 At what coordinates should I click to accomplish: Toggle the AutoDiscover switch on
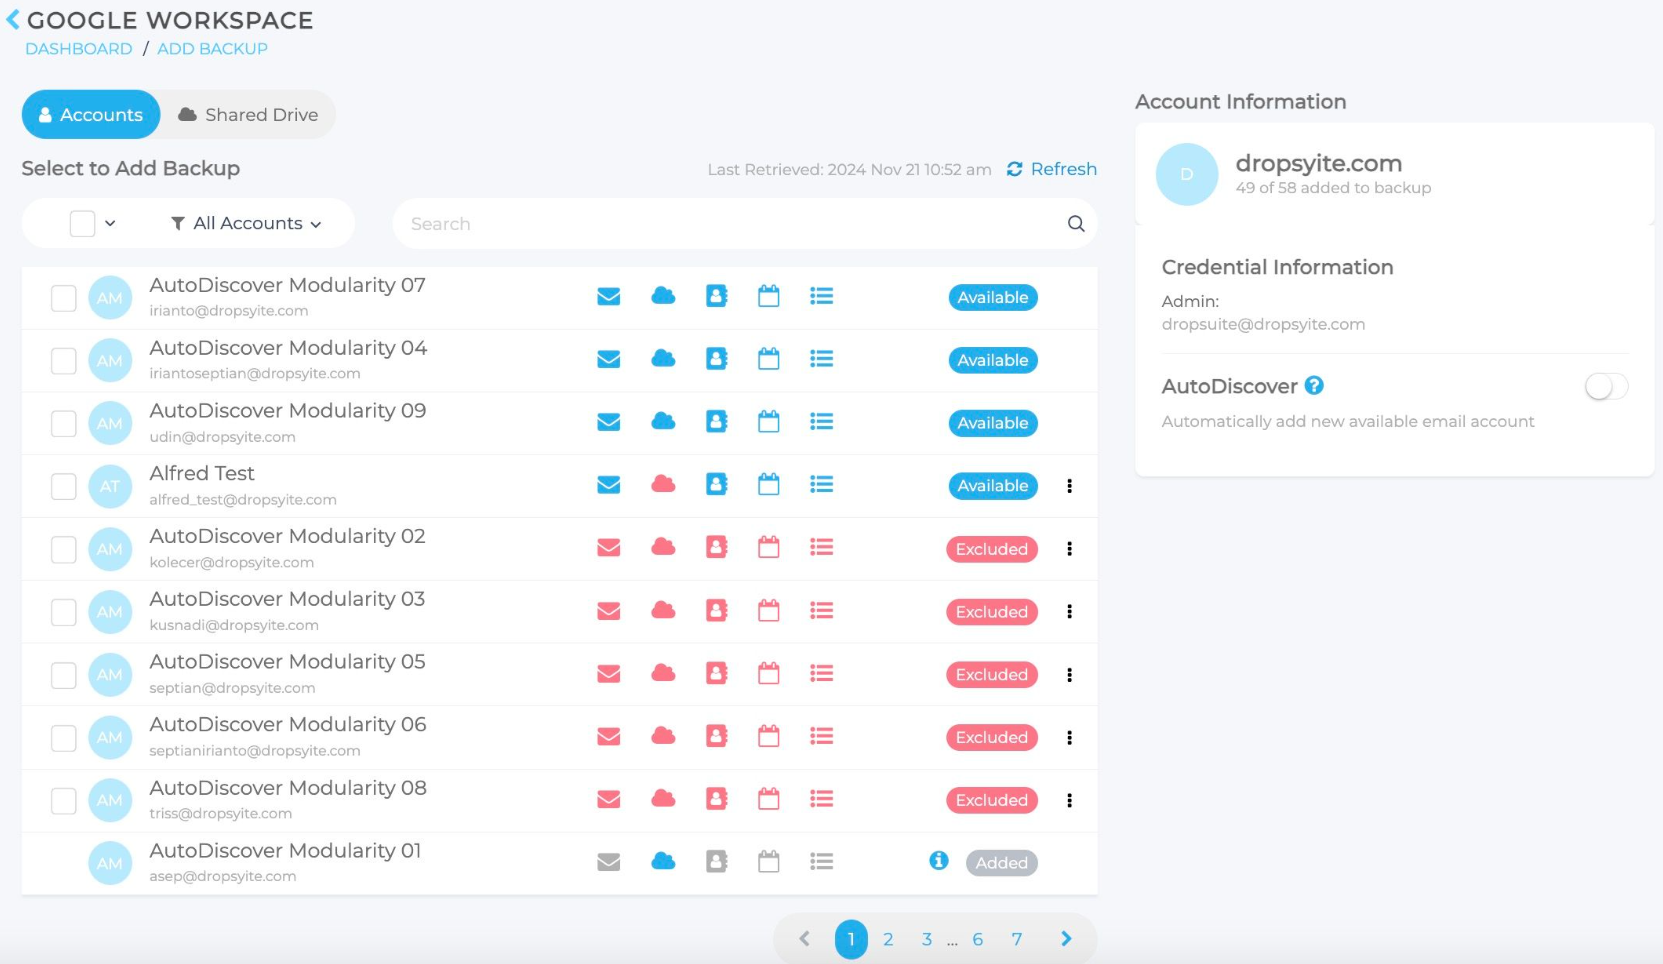[x=1605, y=387]
